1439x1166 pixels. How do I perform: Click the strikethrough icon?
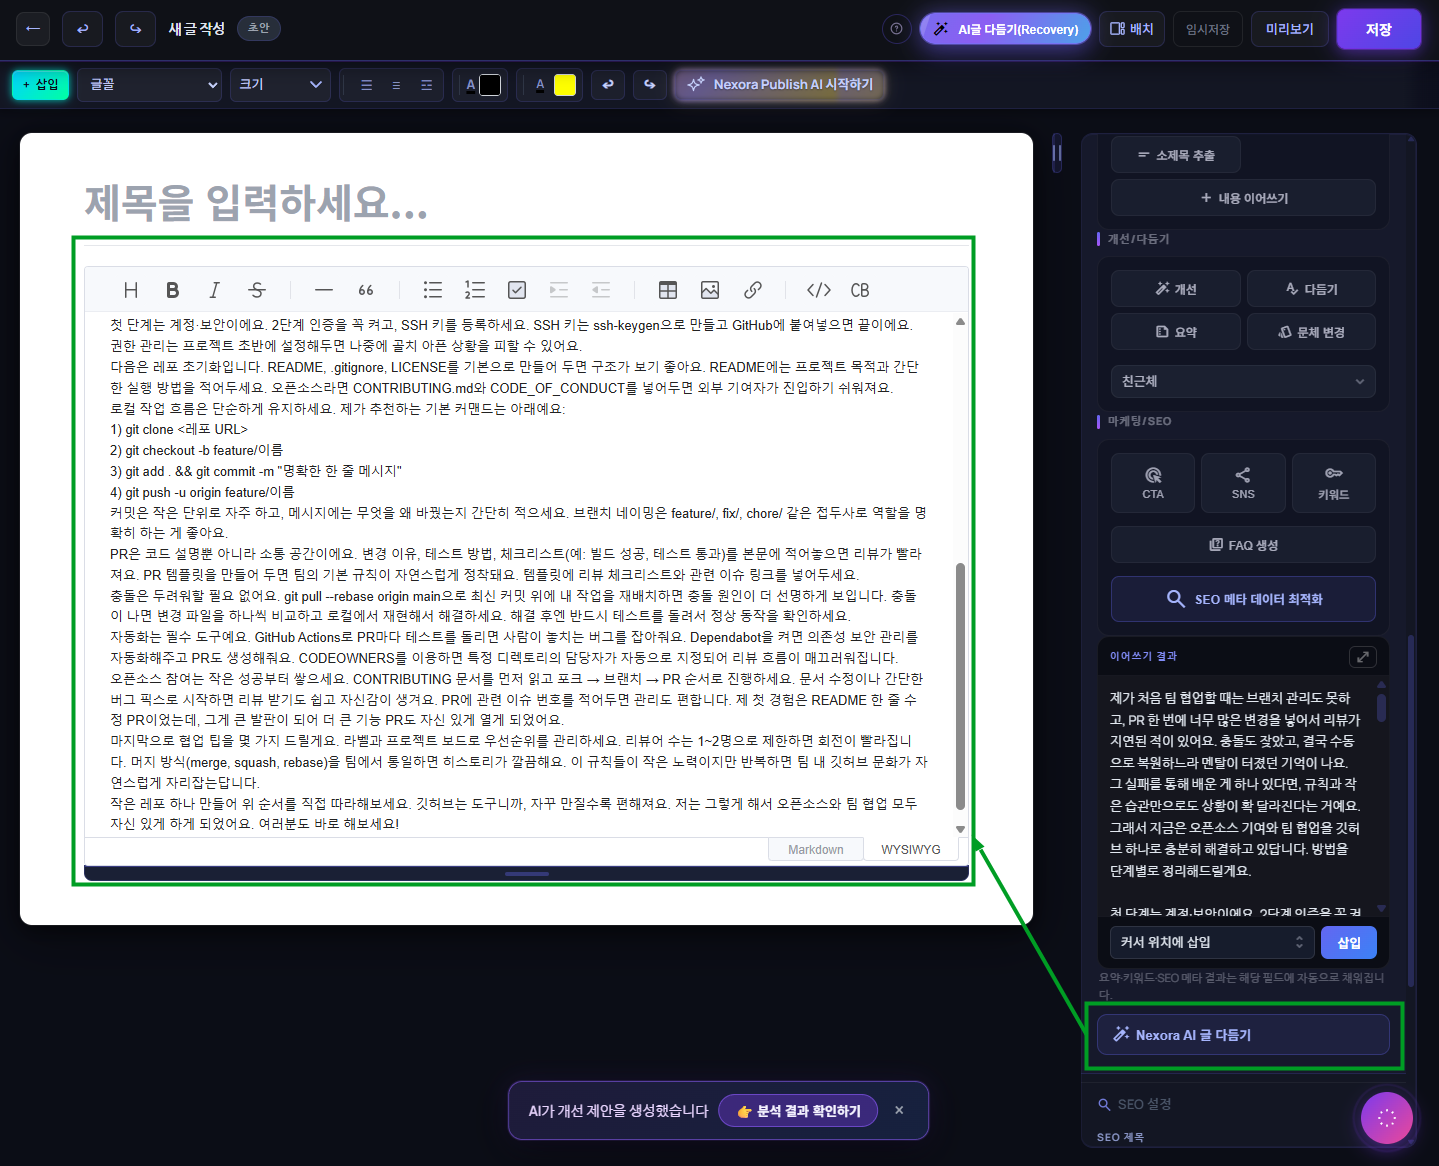(257, 290)
